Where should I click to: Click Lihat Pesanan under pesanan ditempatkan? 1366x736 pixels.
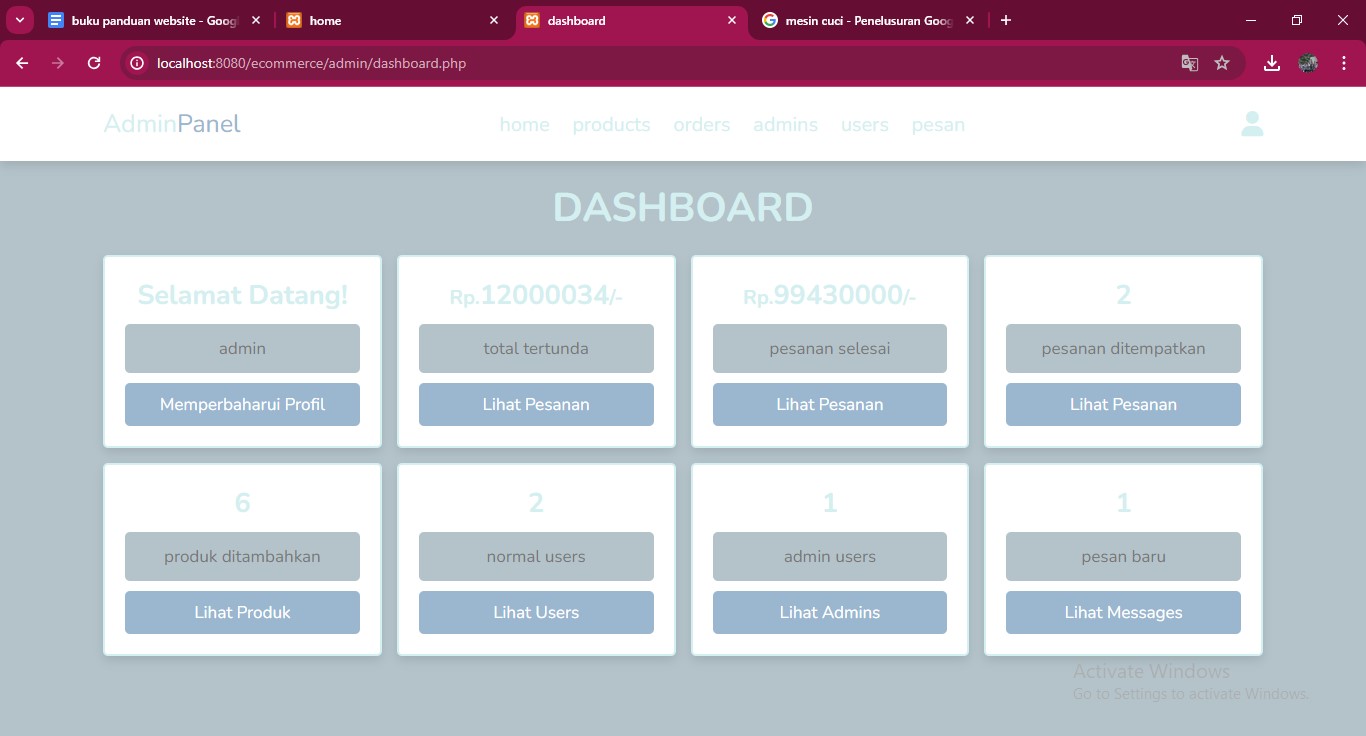point(1123,404)
